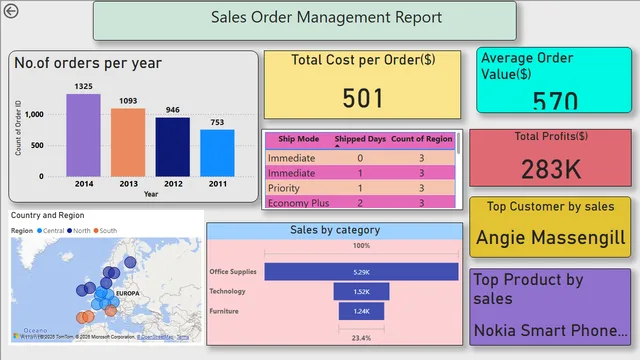
Task: Click the Ship Mode table scrollbar
Action: click(x=458, y=144)
